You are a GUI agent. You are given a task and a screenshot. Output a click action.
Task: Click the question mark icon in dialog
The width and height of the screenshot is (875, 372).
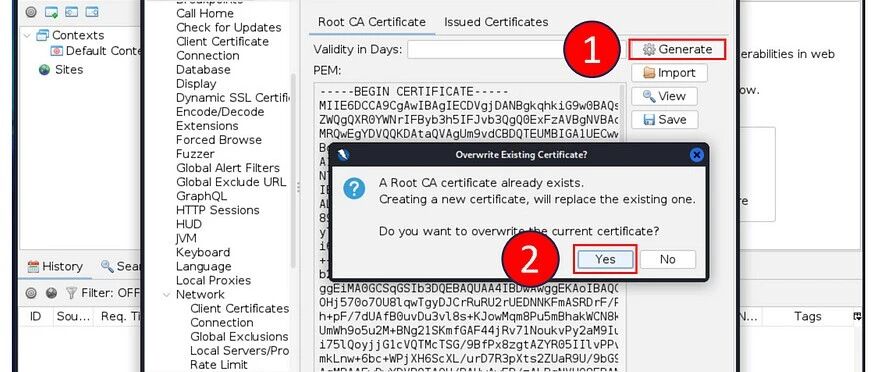354,189
